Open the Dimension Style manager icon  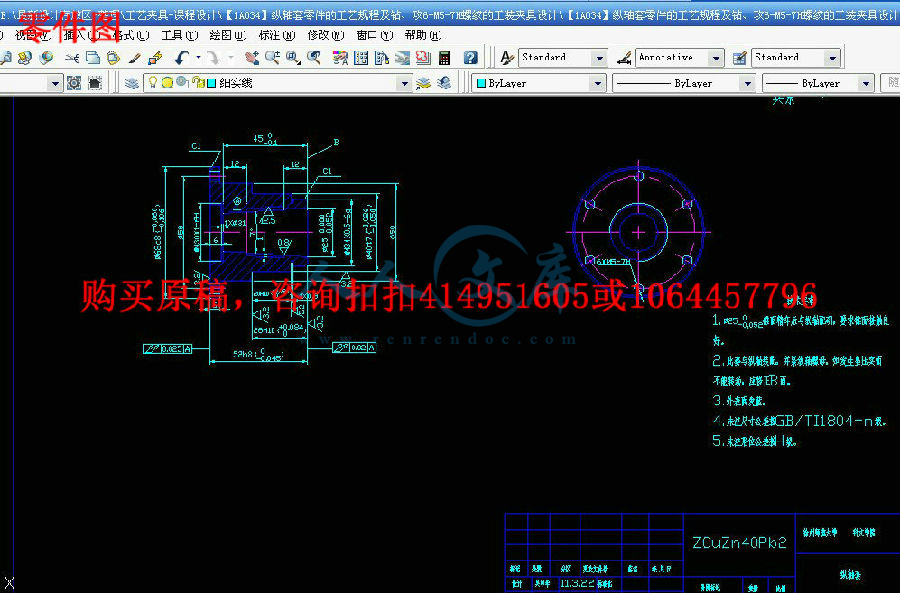(x=624, y=57)
